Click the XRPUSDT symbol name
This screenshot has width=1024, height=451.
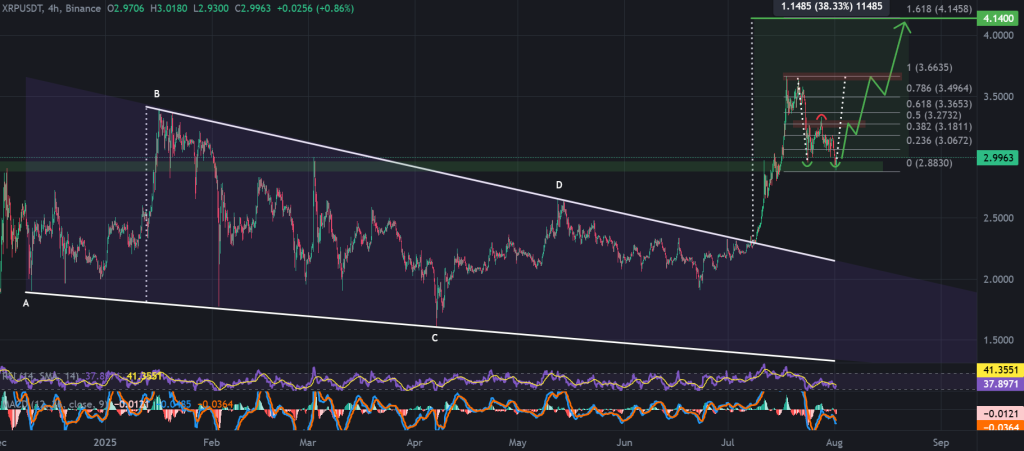[x=22, y=8]
